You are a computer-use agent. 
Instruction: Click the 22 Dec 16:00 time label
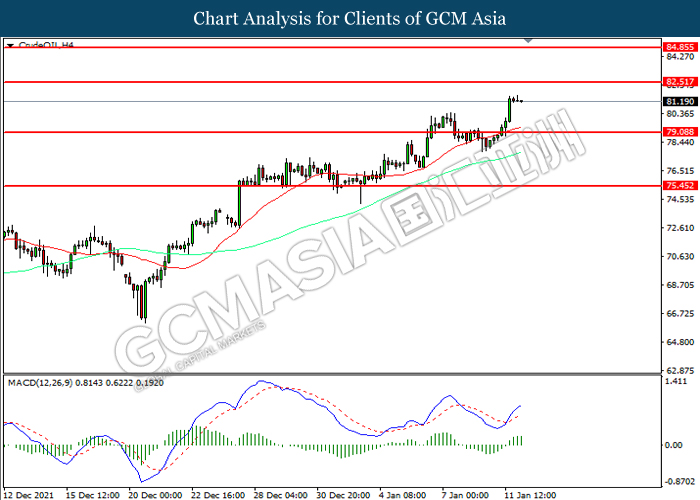[218, 495]
